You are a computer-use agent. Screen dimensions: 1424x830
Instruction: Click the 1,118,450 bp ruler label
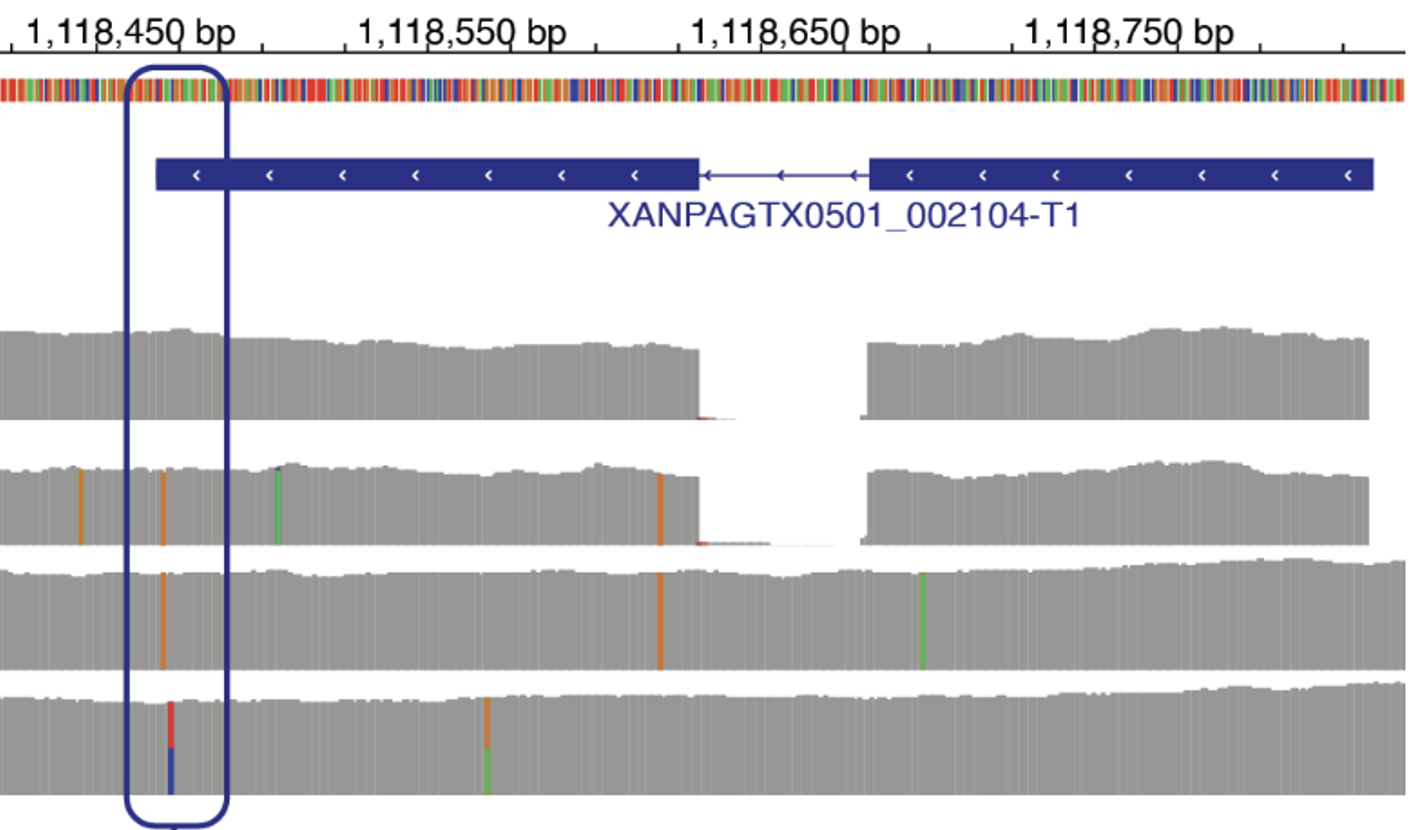128,33
